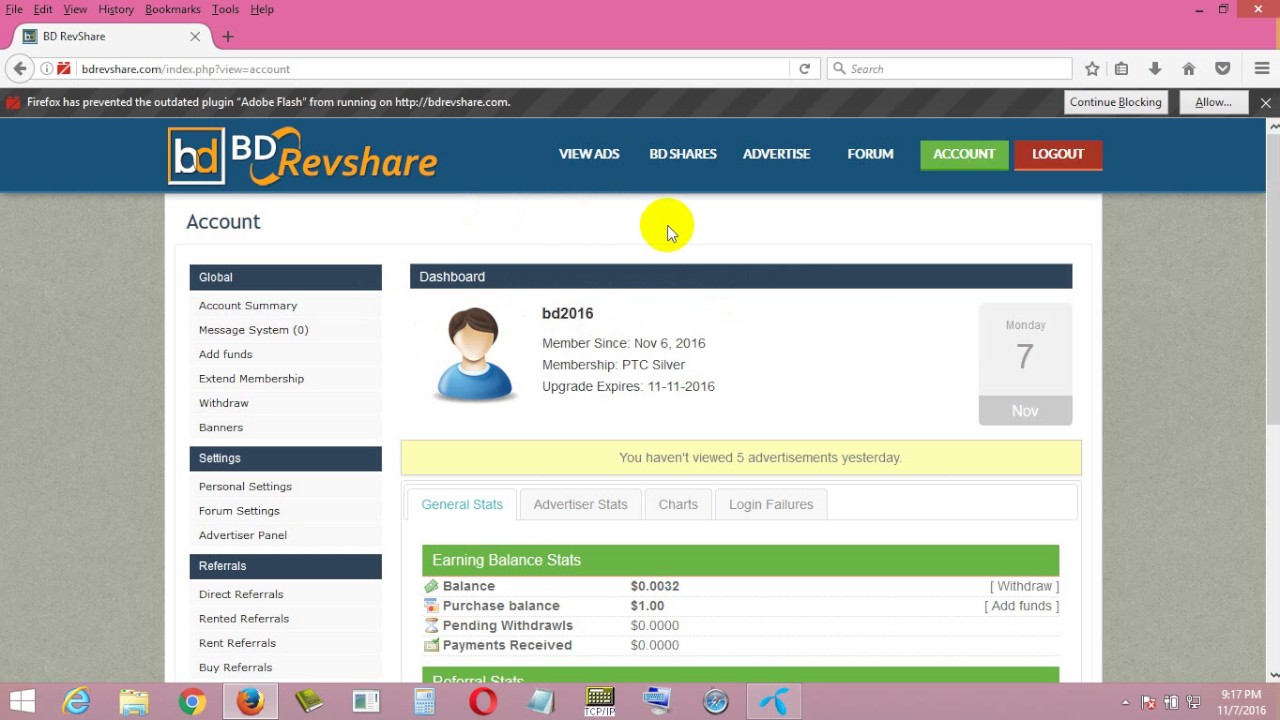Open the File menu
The width and height of the screenshot is (1280, 720).
pos(14,9)
